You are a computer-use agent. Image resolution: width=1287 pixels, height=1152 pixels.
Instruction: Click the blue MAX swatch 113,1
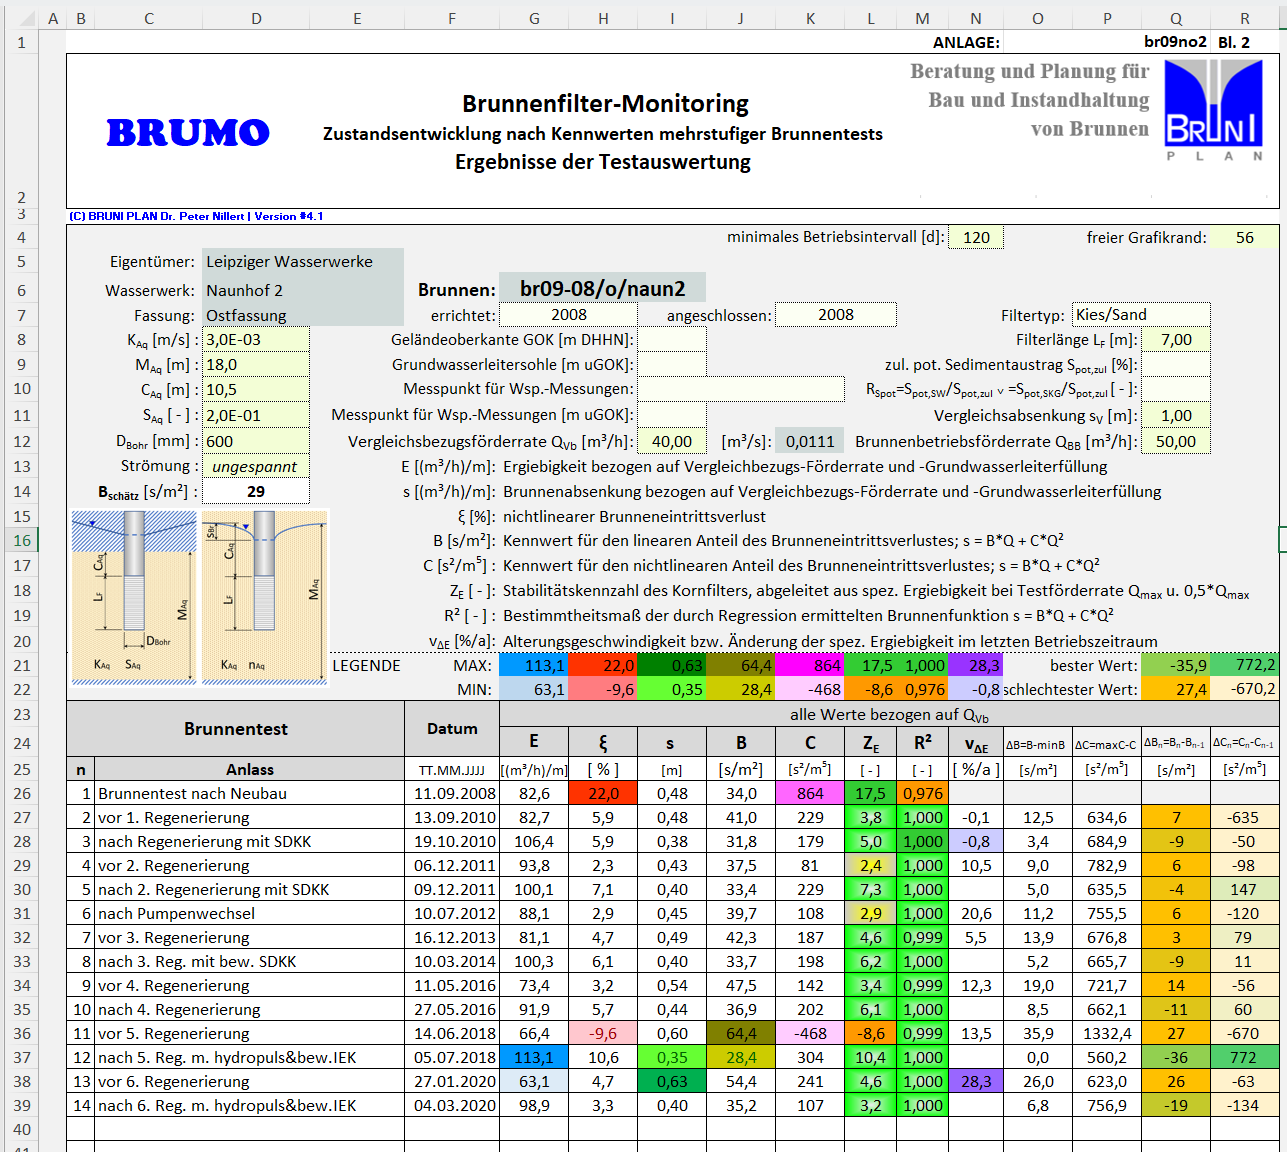pyautogui.click(x=534, y=665)
